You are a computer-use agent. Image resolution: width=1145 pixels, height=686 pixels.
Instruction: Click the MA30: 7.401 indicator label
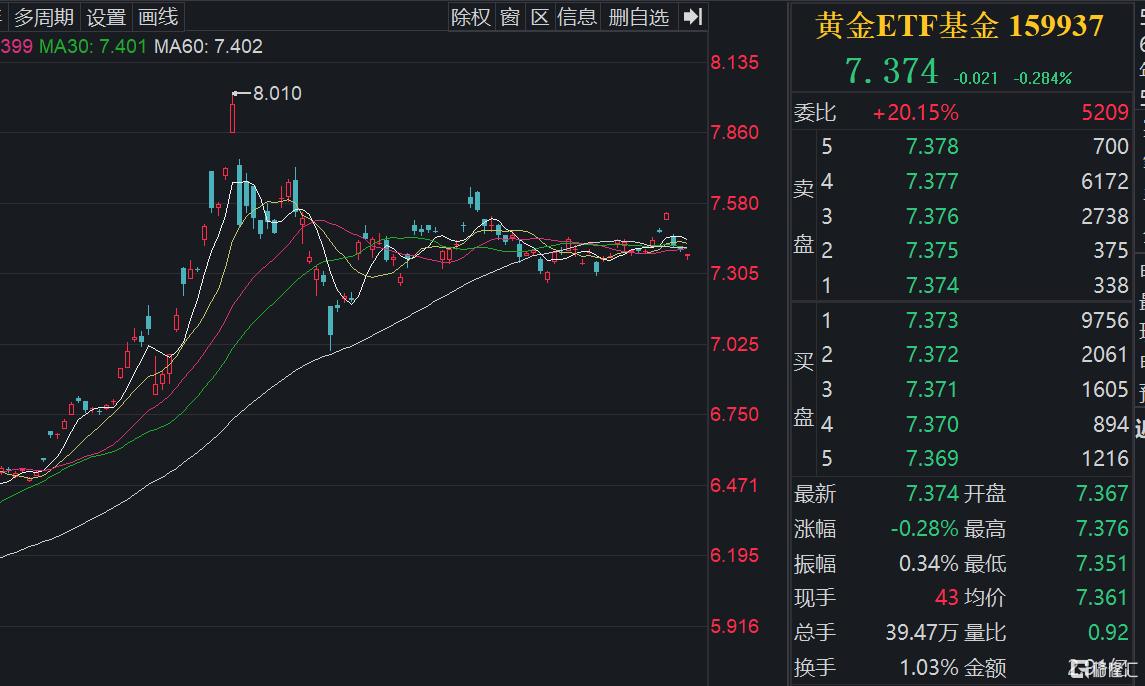[x=93, y=47]
